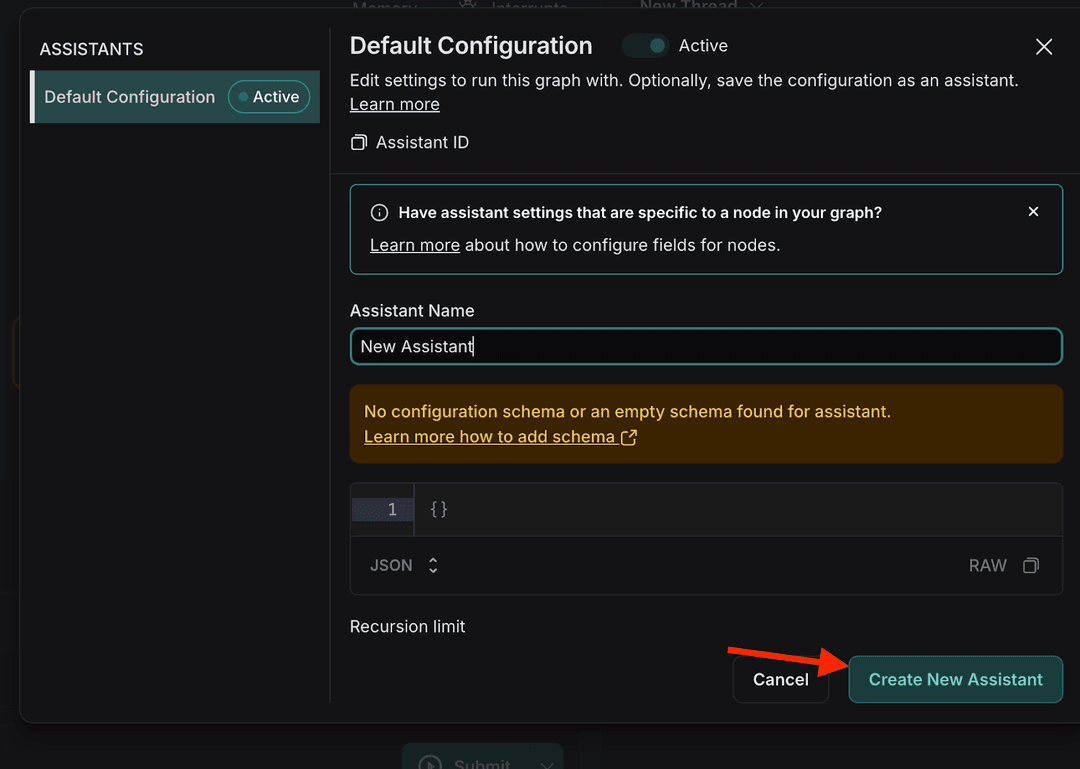Click the Create New Assistant button
Viewport: 1080px width, 769px height.
coord(955,679)
